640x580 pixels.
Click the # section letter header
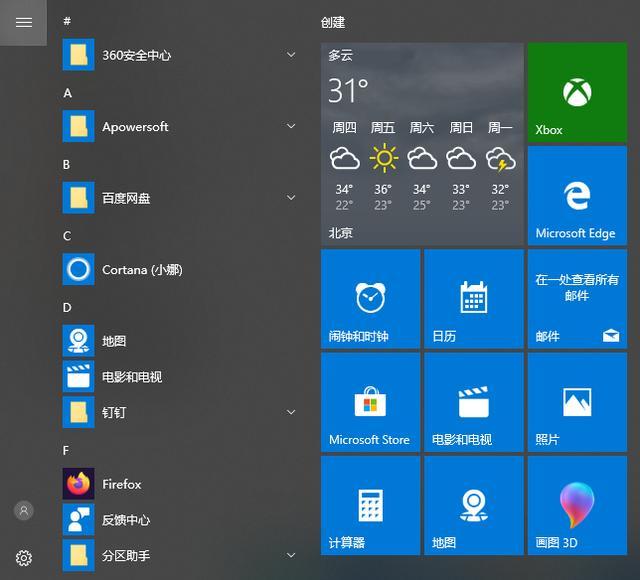67,21
